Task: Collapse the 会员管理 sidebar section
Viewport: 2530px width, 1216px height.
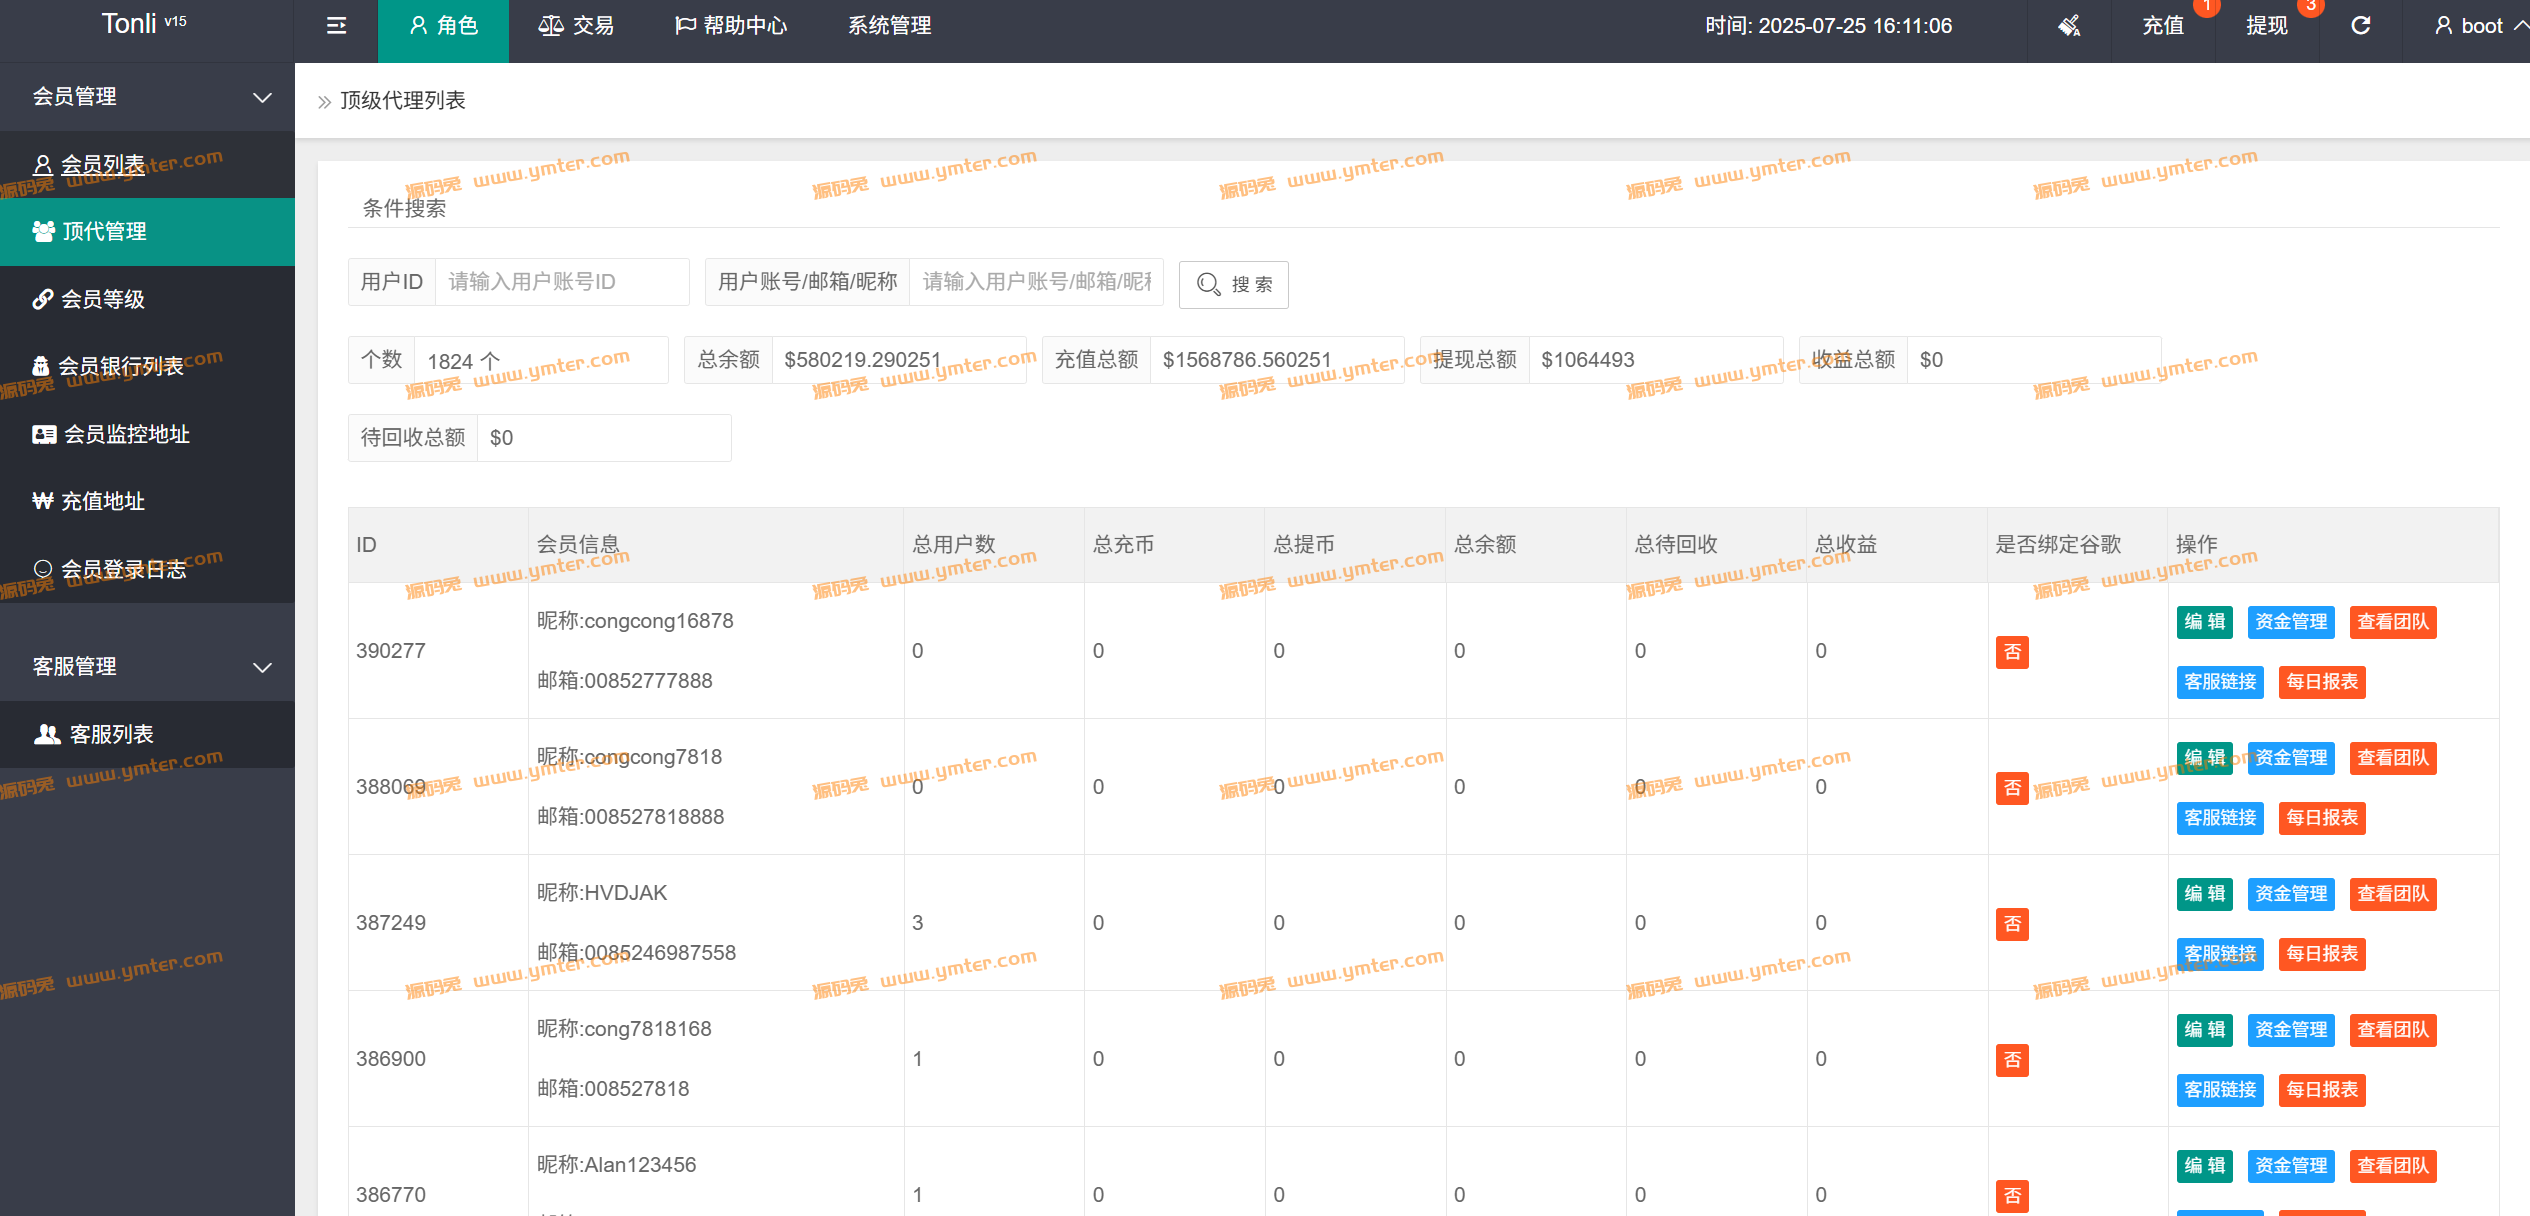Action: (x=262, y=97)
